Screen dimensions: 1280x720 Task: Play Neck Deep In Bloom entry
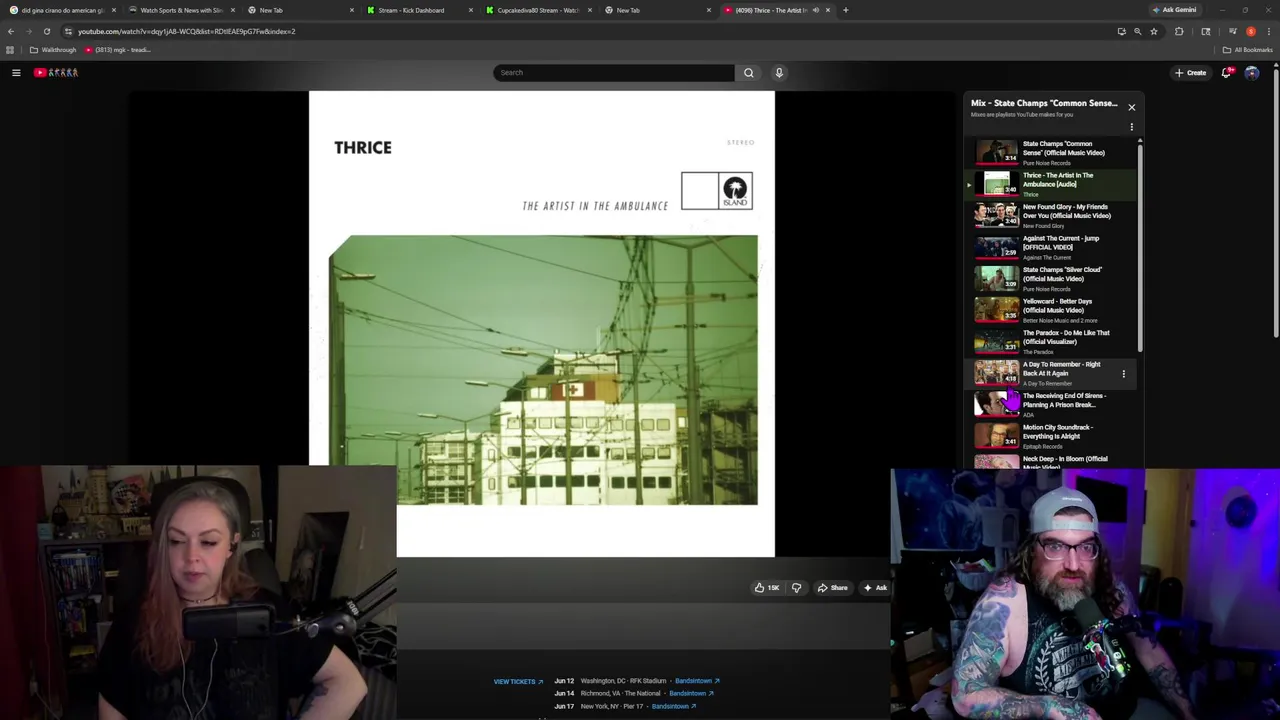(1052, 461)
